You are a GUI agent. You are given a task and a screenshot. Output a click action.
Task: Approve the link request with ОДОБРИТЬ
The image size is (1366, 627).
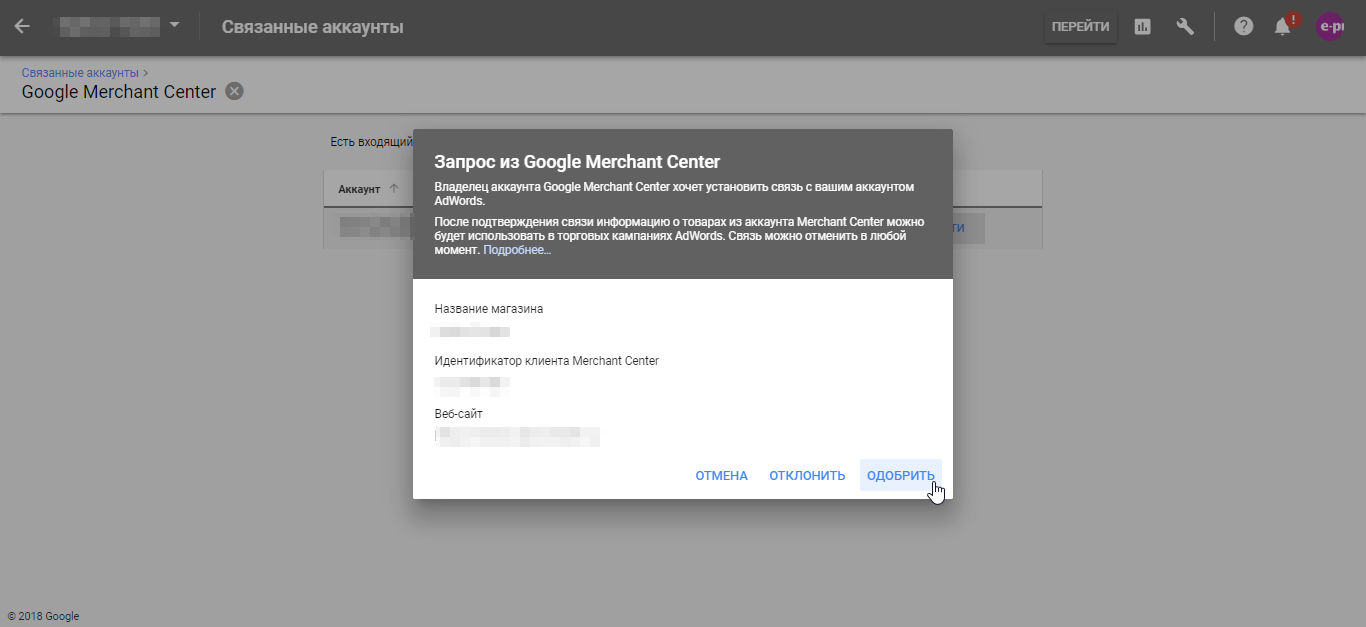point(900,476)
